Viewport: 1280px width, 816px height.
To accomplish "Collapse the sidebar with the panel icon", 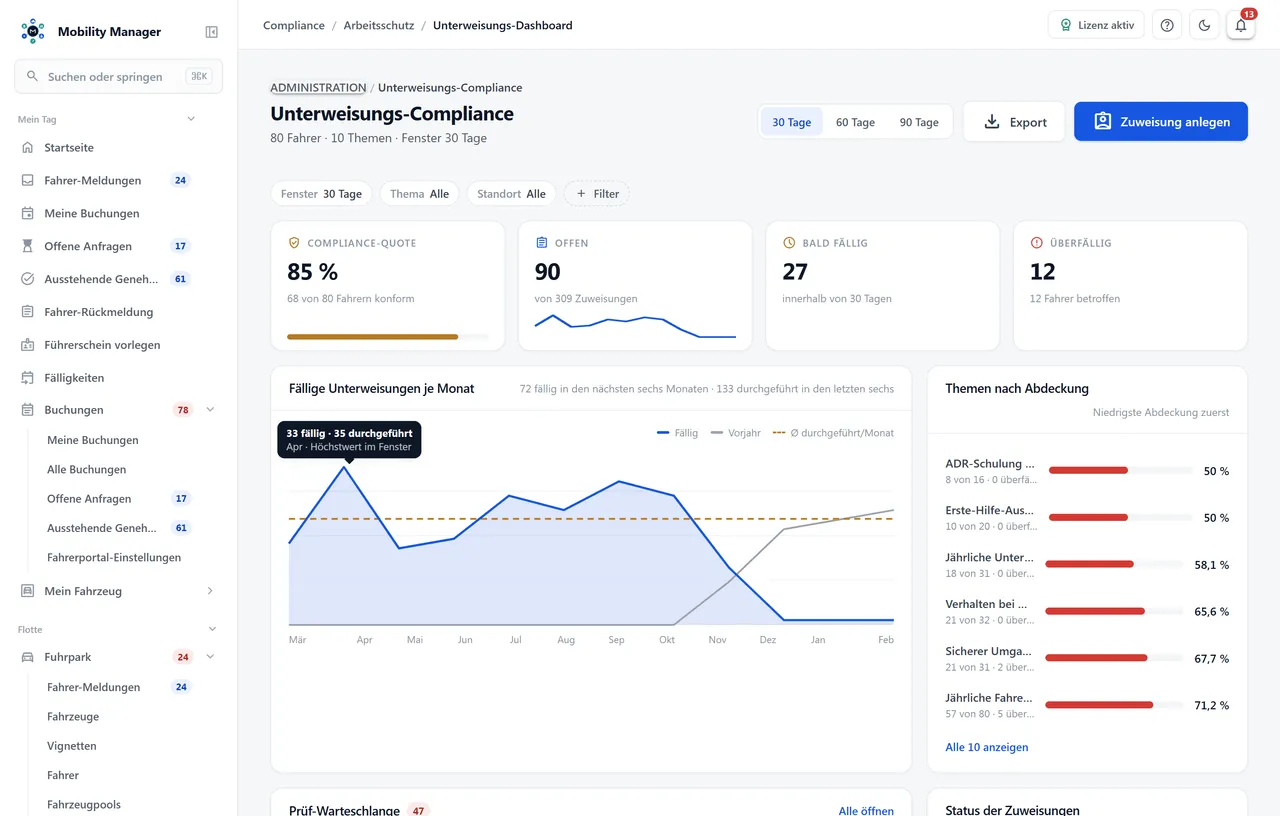I will coord(211,32).
